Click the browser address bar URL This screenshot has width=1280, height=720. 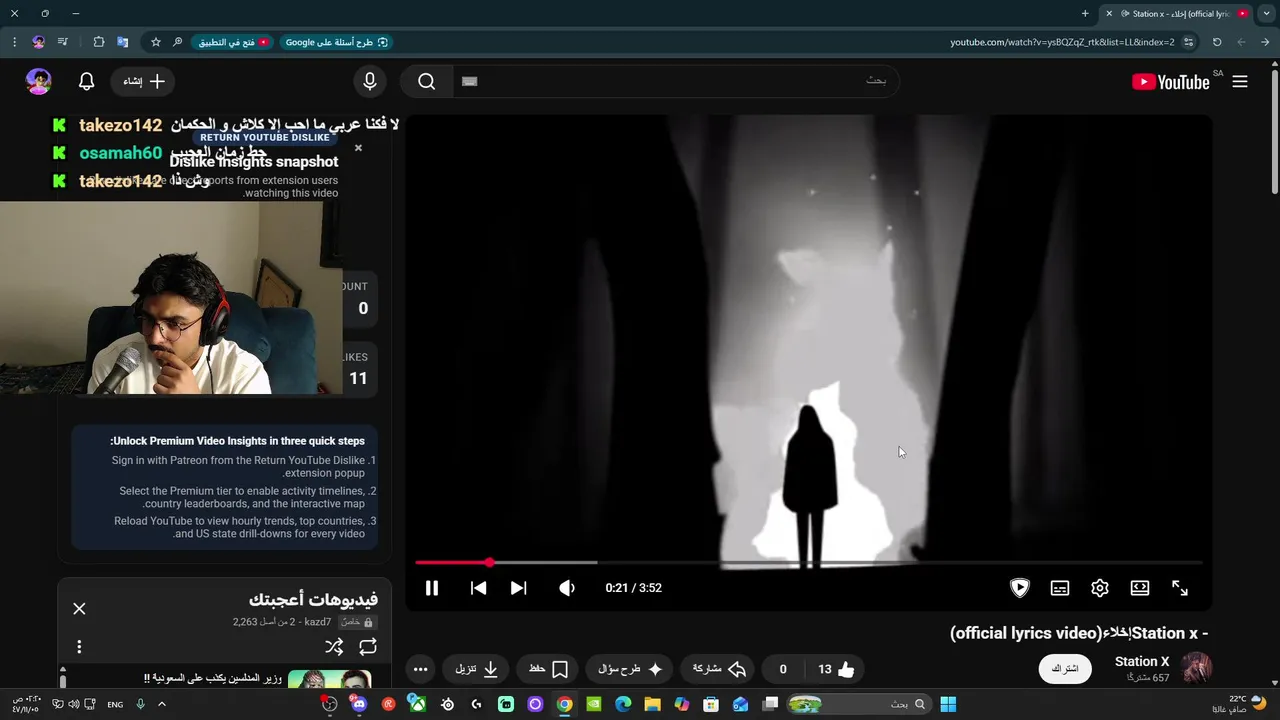pos(1062,42)
